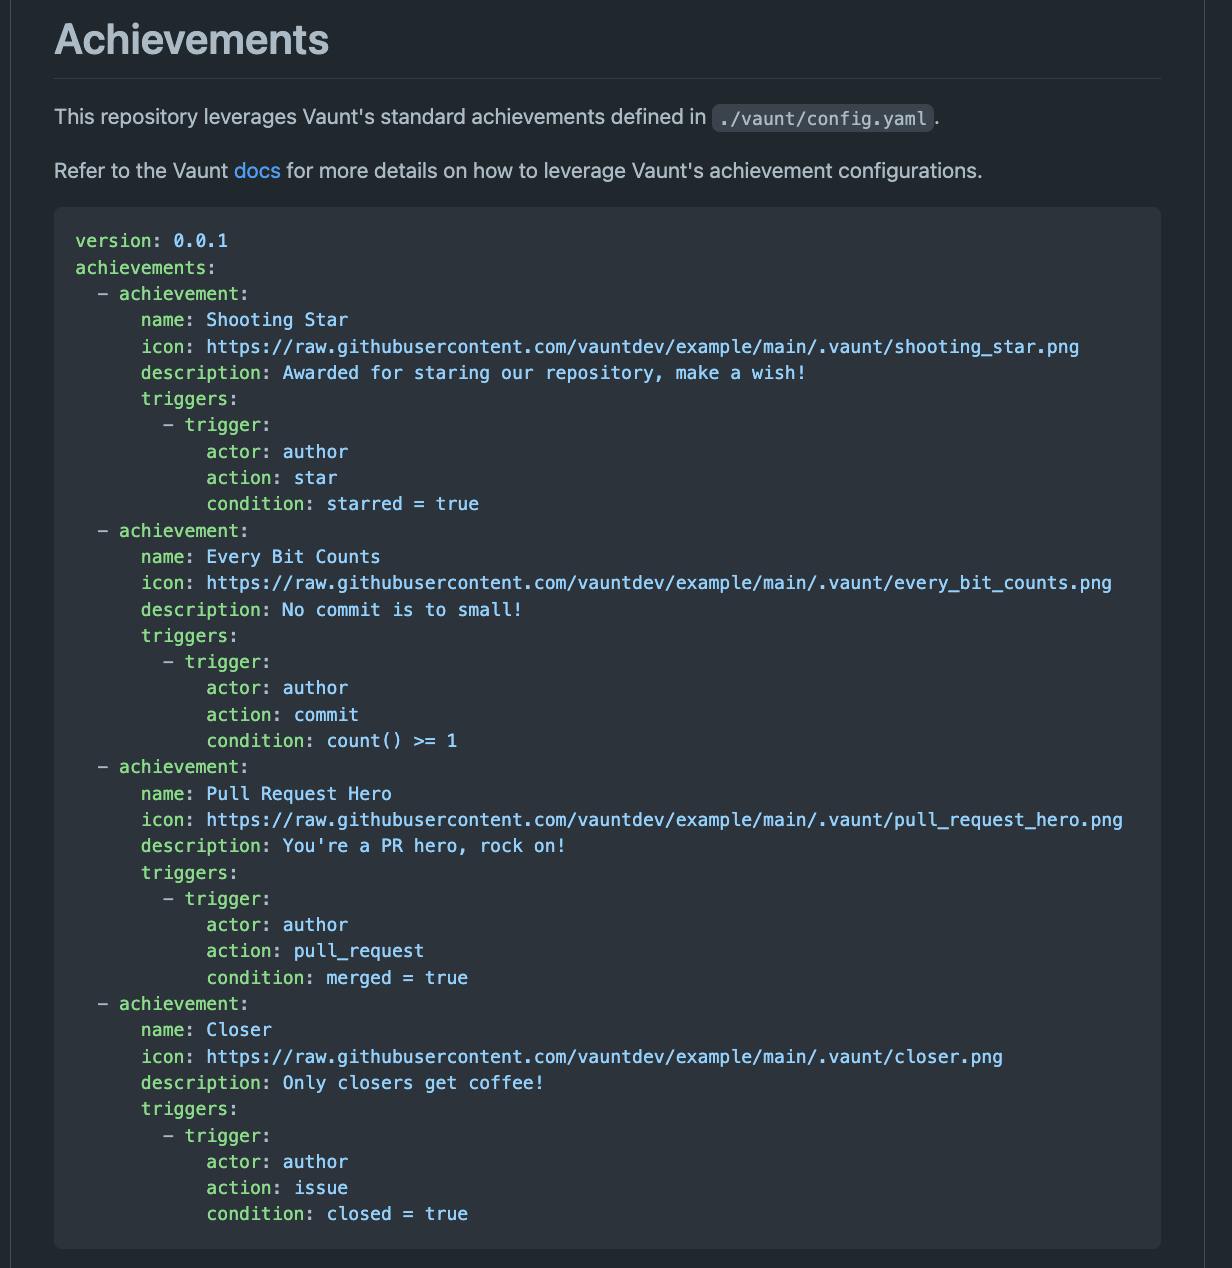Screen dimensions: 1232x1268
Task: Click condition: count() >= 1
Action: coord(332,741)
